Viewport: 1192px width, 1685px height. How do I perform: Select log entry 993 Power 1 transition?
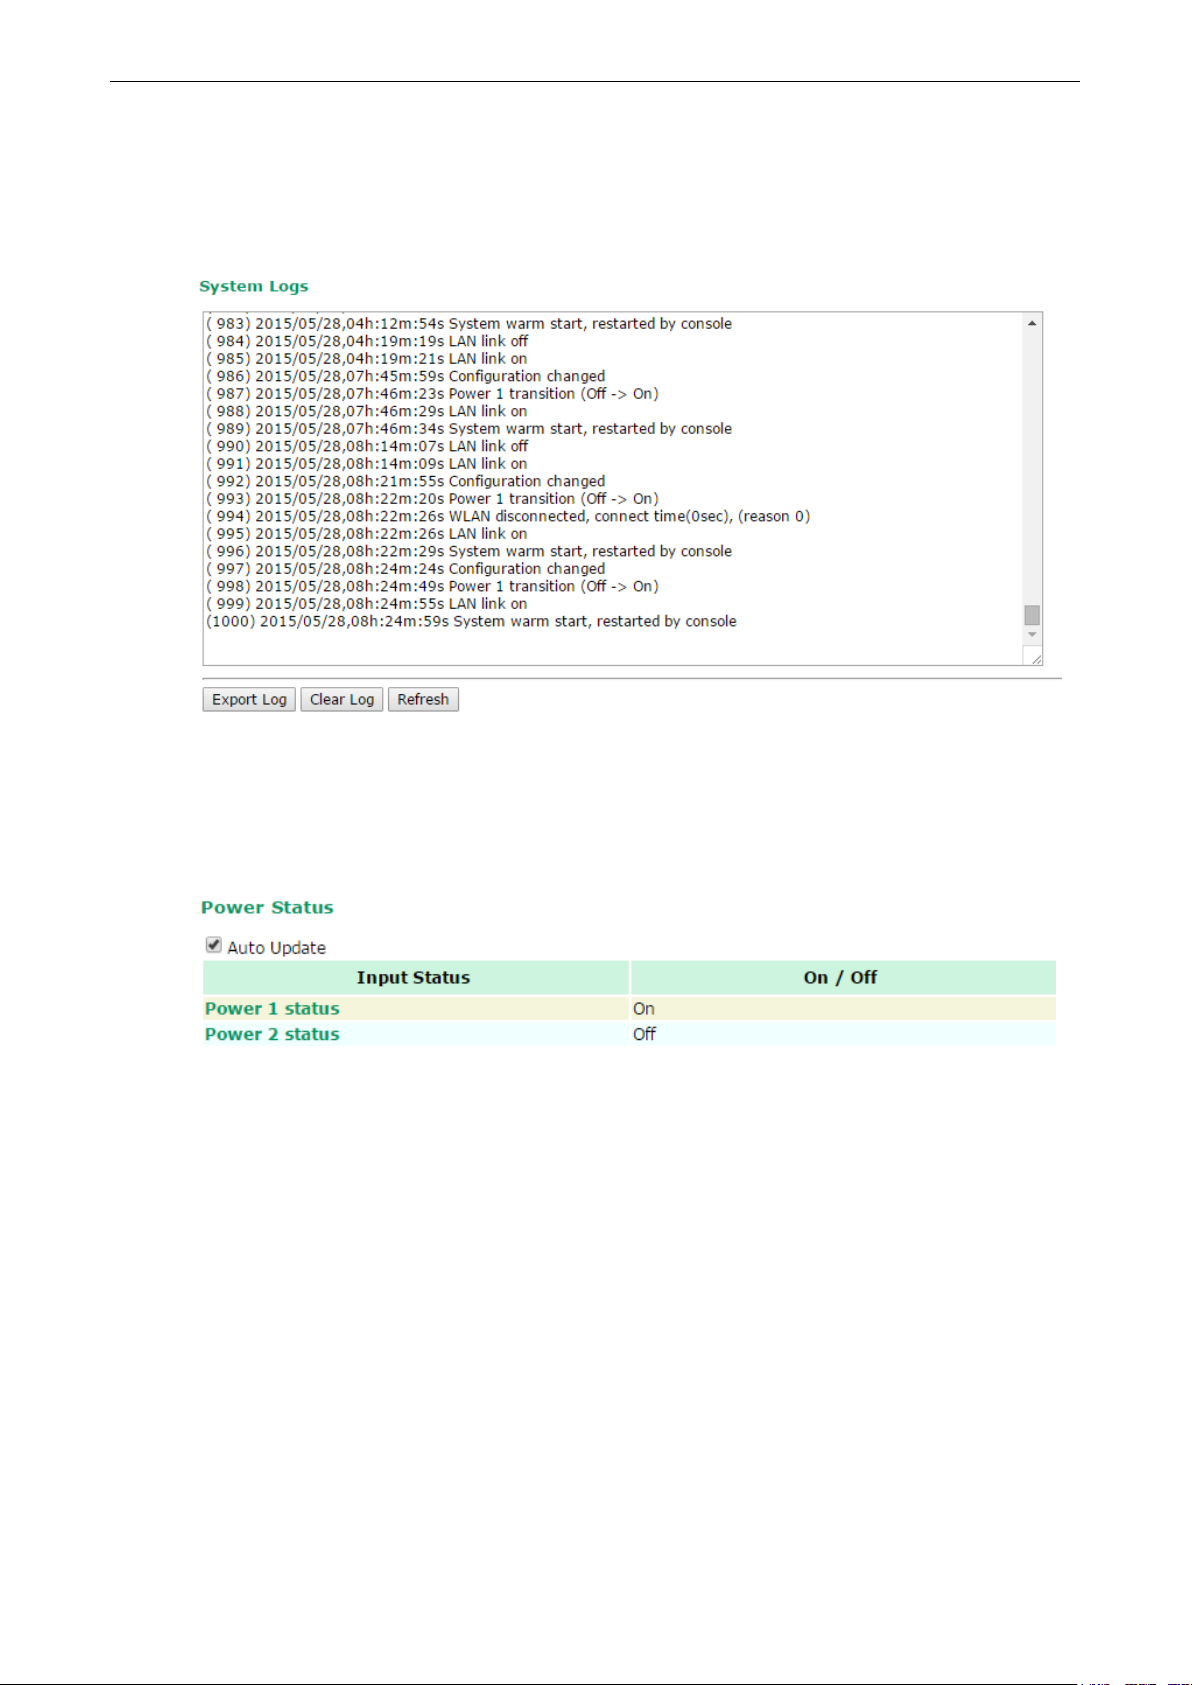click(x=433, y=499)
